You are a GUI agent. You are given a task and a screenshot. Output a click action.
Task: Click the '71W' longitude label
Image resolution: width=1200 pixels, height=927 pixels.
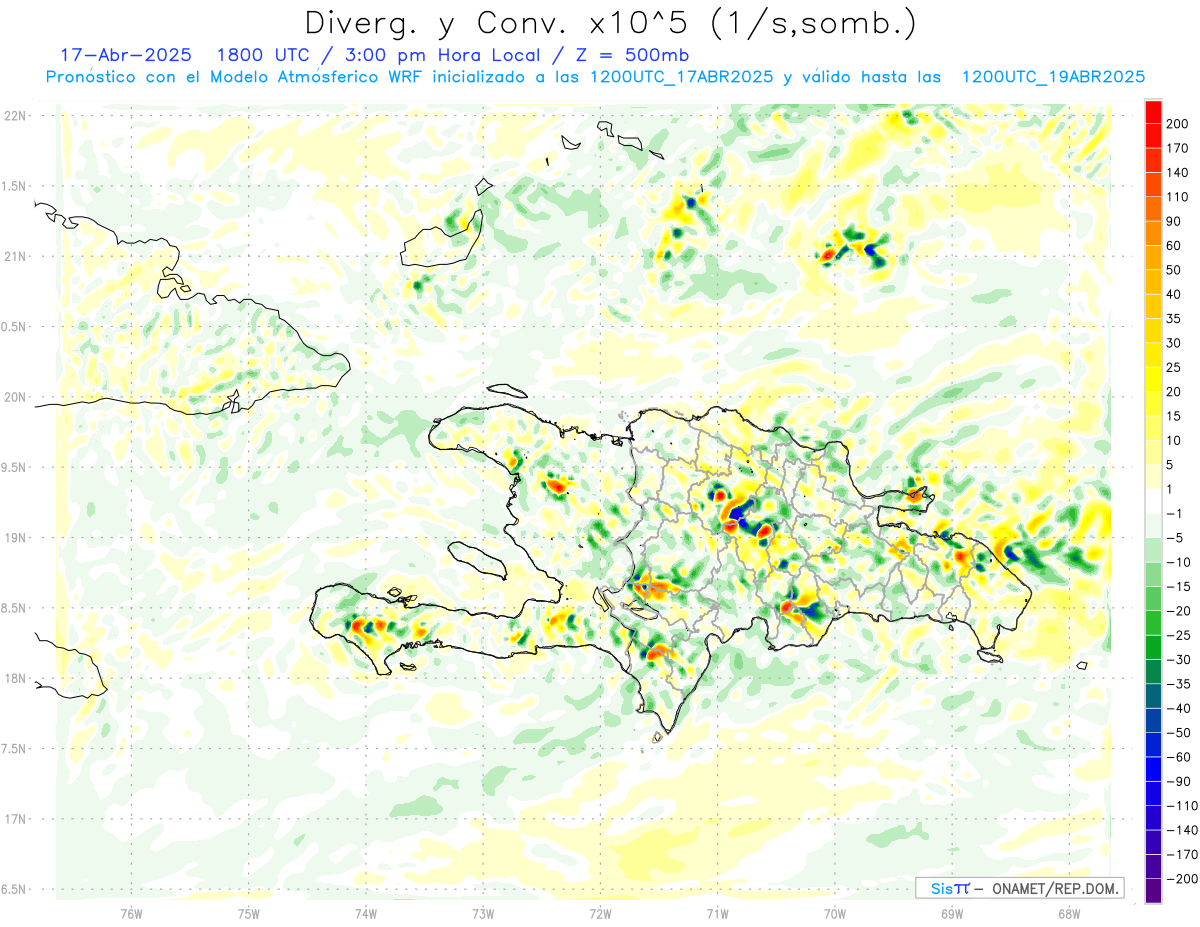point(717,914)
